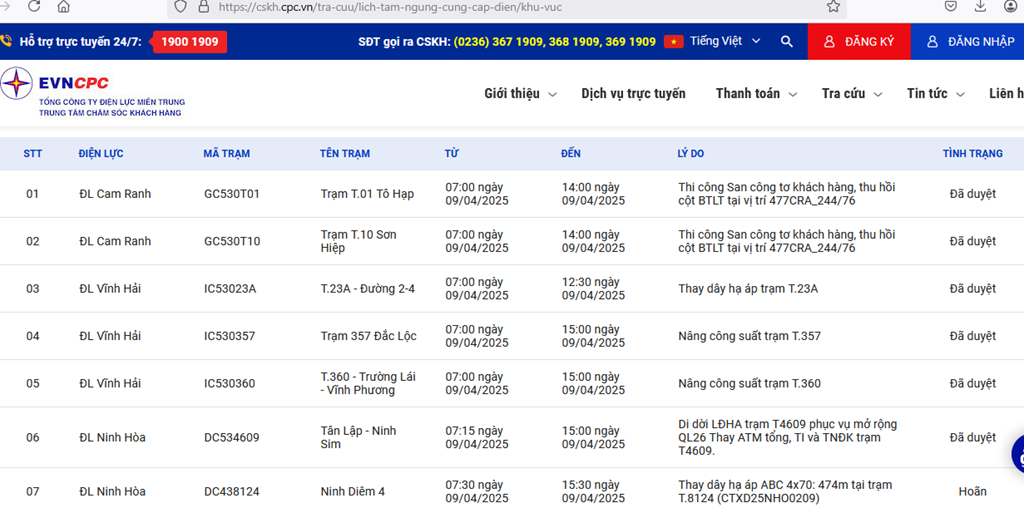Open the Tin tức menu

click(934, 94)
